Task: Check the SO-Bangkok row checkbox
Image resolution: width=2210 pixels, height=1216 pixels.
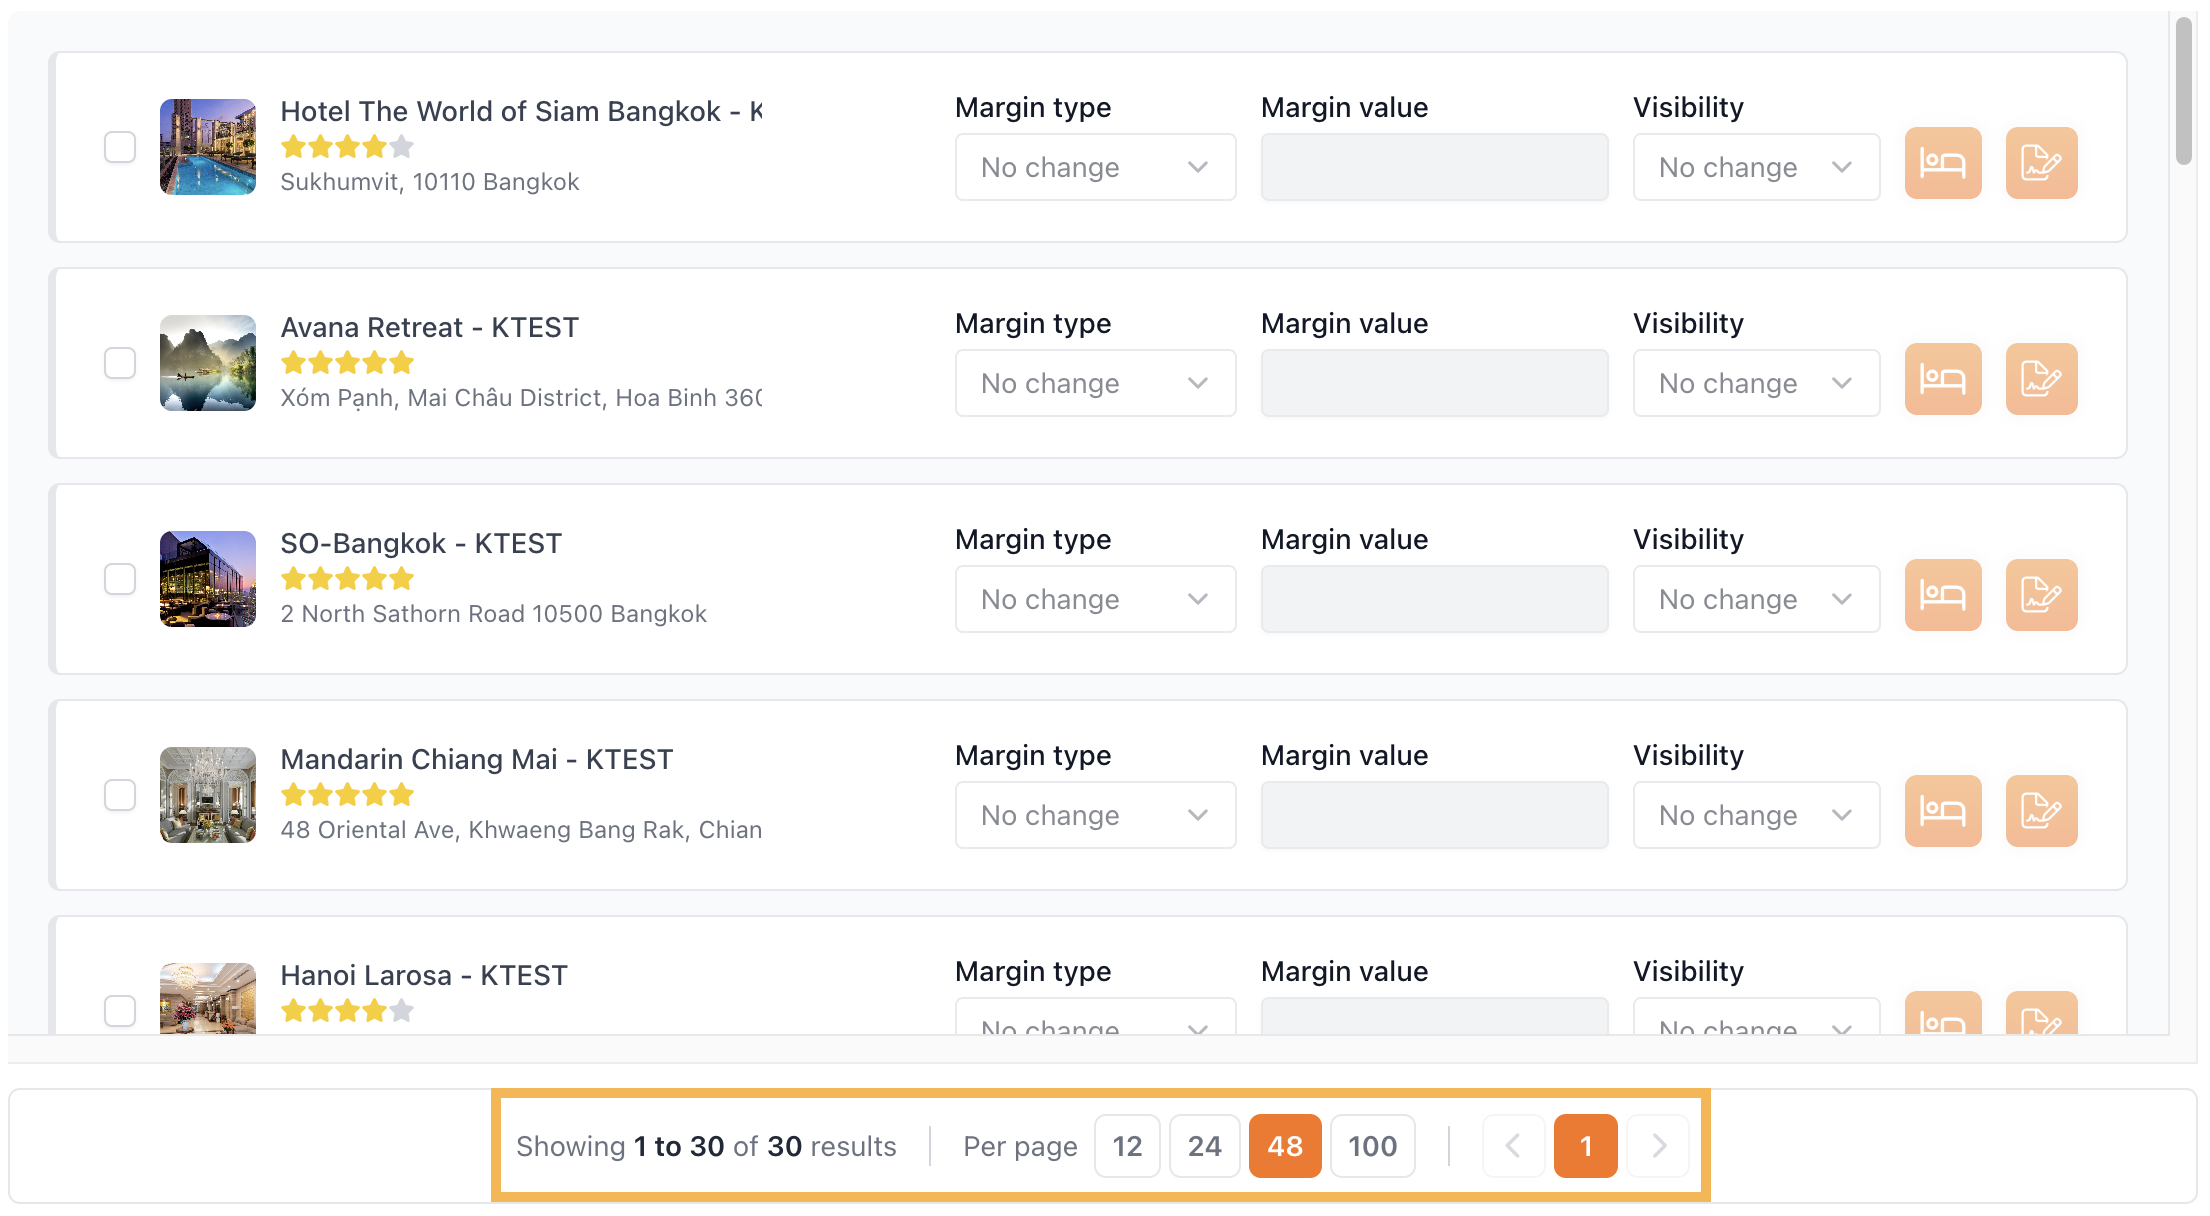Action: (x=120, y=579)
